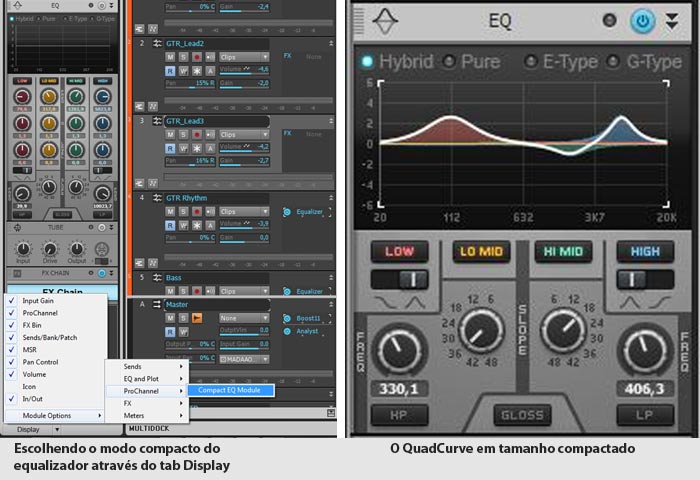Toggle LOW band button in large EQ
The image size is (700, 480).
click(400, 251)
